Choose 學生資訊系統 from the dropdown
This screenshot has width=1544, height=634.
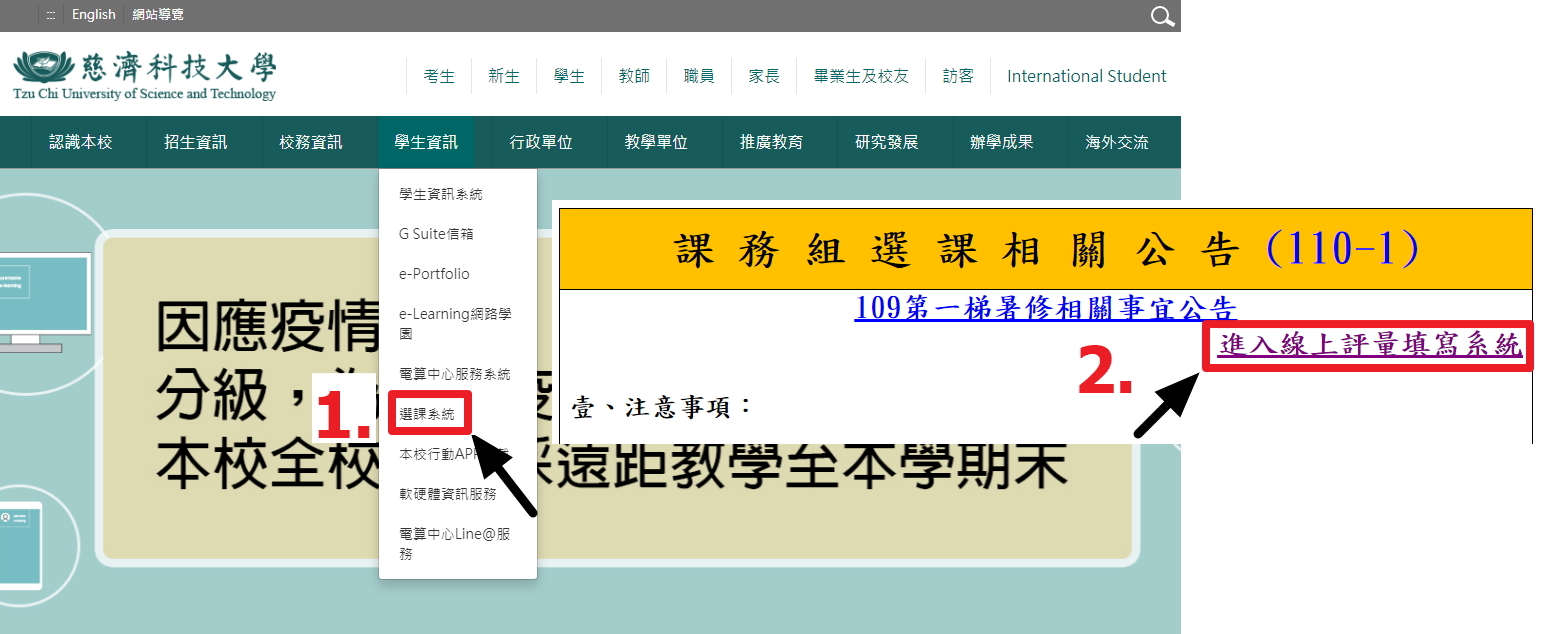pyautogui.click(x=441, y=194)
